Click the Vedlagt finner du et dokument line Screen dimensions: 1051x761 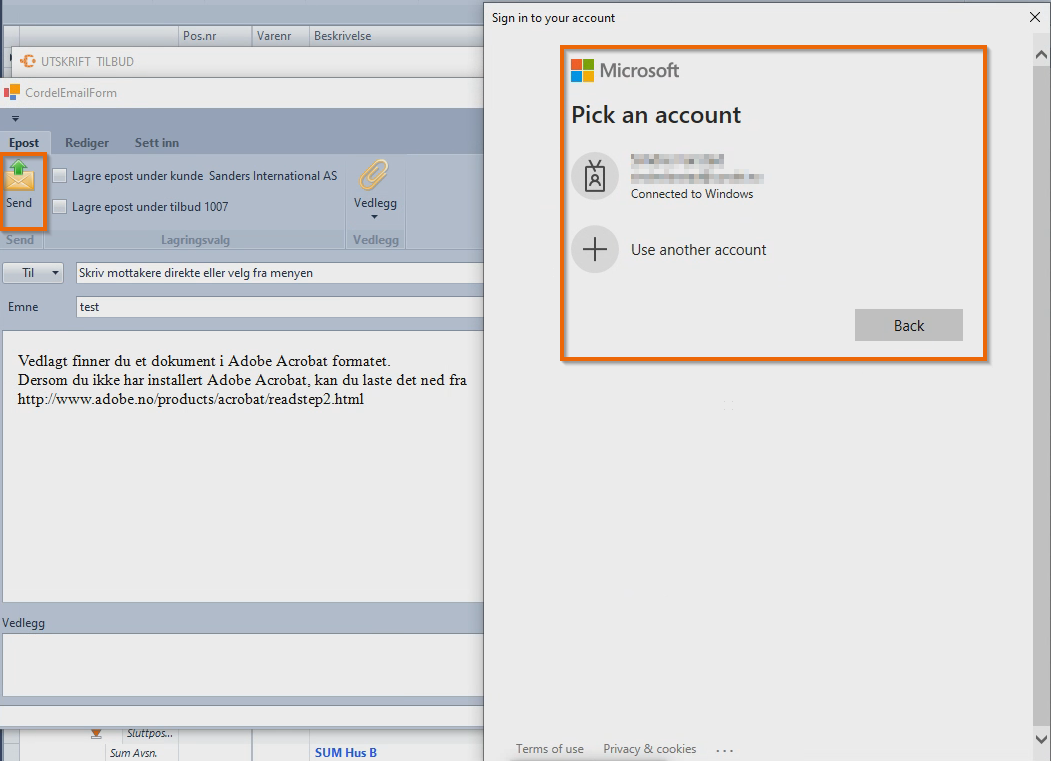click(x=204, y=361)
